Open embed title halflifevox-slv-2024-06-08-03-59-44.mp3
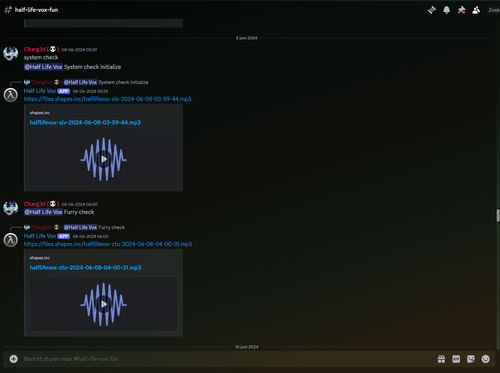Screen dimensions: 500x373 85,123
